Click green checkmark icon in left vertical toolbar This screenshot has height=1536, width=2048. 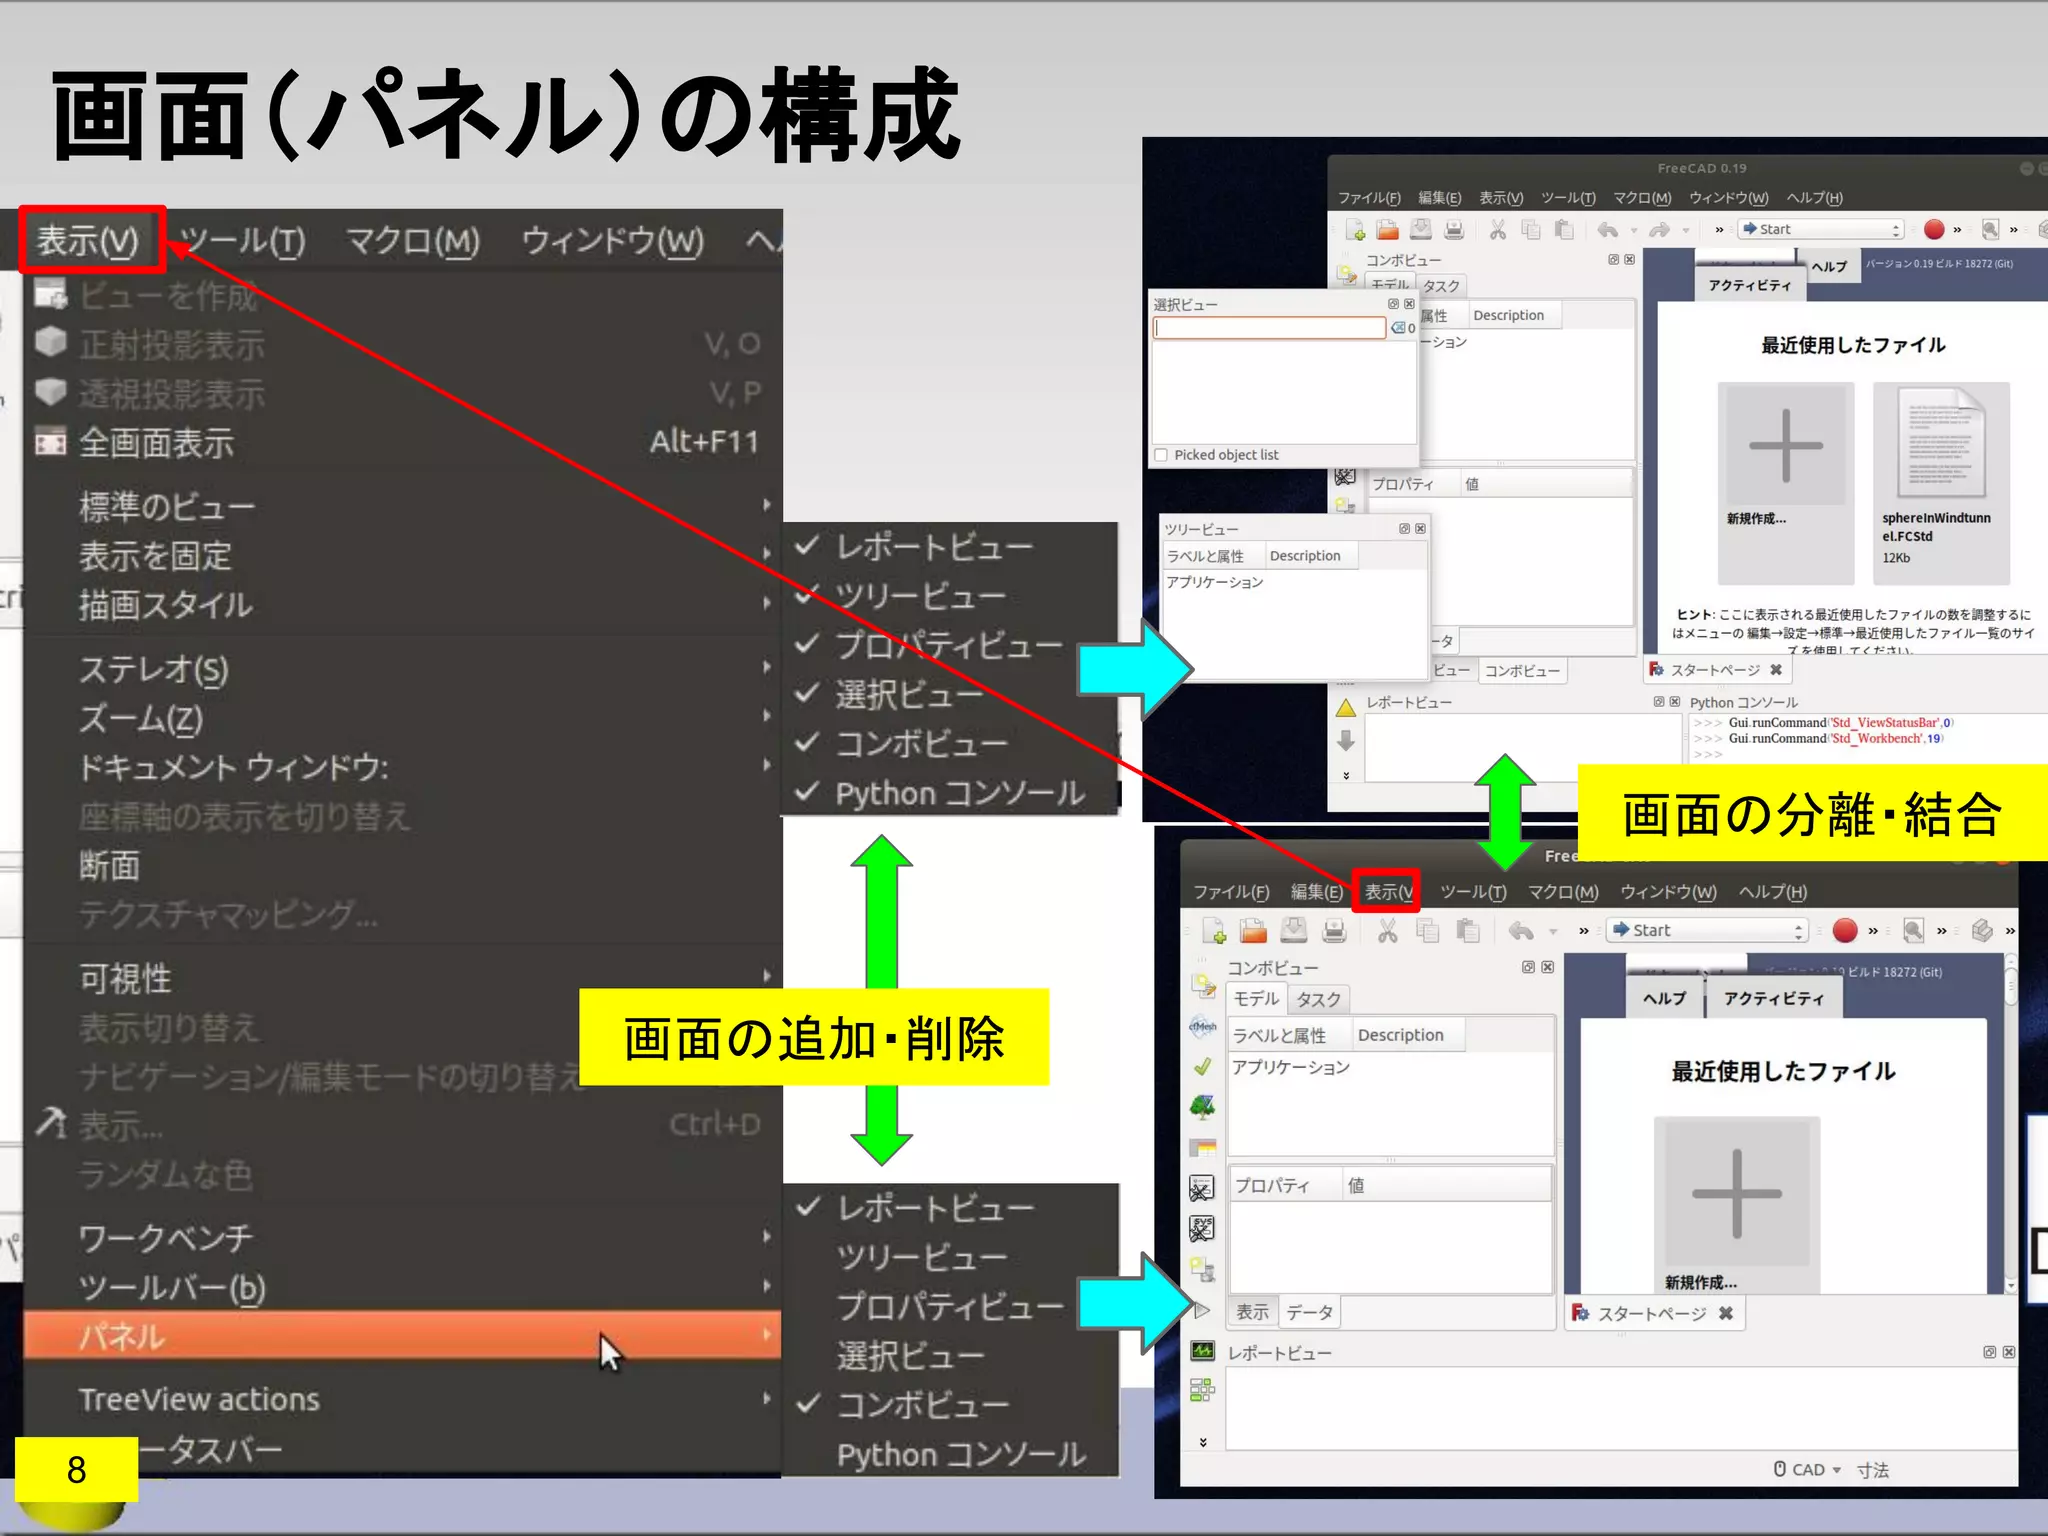[x=1202, y=1067]
